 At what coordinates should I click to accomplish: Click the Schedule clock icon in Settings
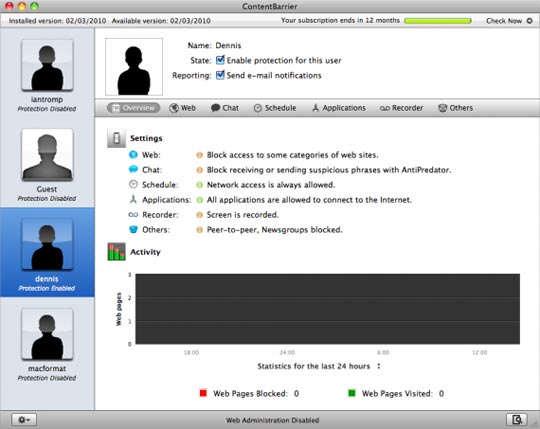[133, 185]
